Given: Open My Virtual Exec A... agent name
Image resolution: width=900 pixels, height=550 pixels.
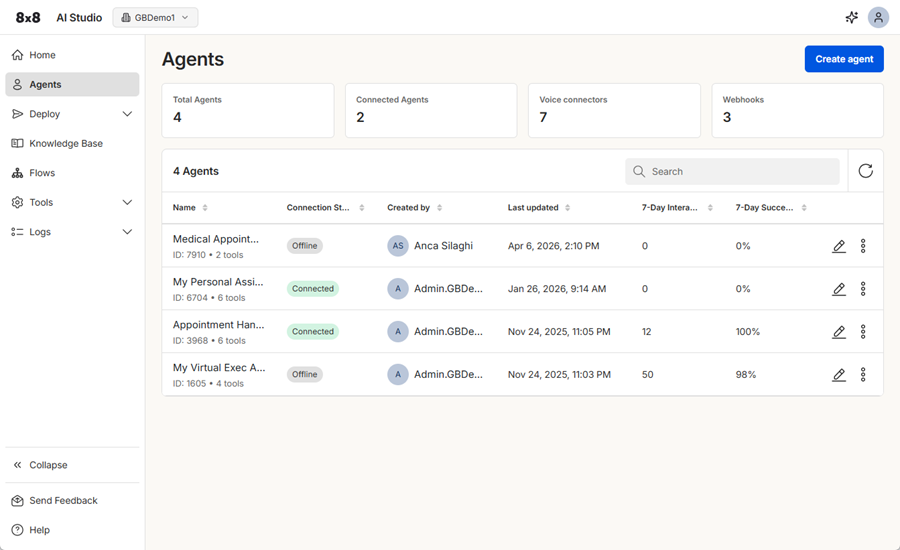Looking at the screenshot, I should click(x=219, y=368).
